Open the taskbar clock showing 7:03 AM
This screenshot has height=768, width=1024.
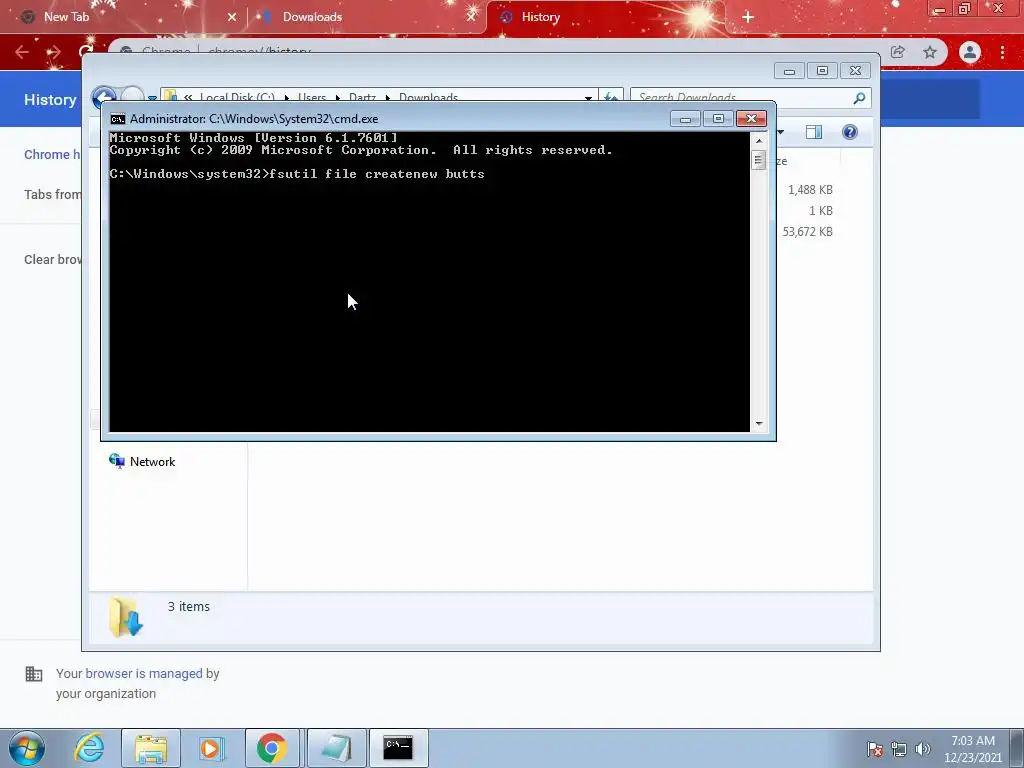click(x=972, y=748)
